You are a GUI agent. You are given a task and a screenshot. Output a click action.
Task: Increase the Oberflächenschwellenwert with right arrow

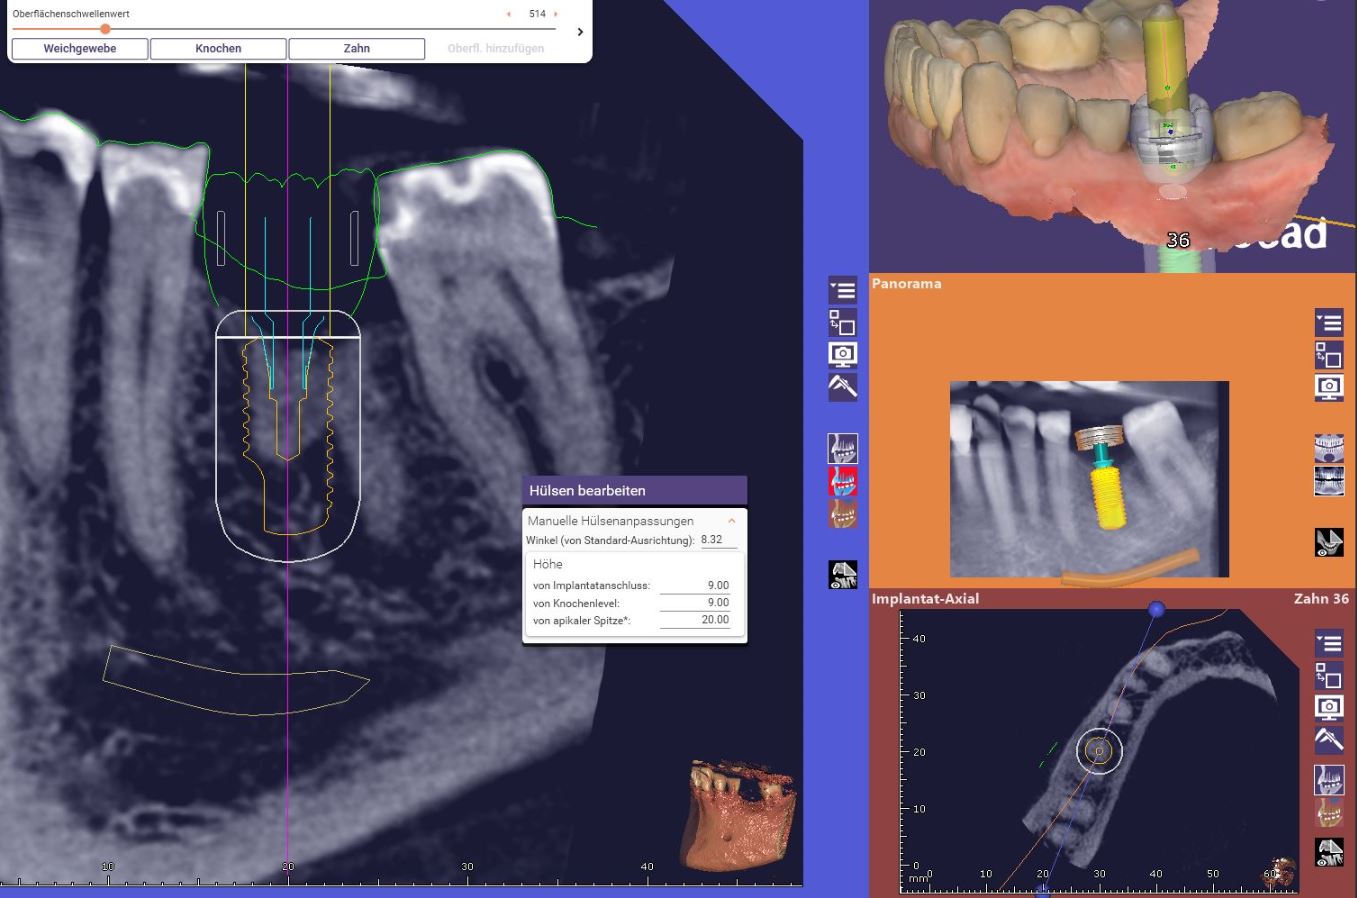click(x=556, y=14)
